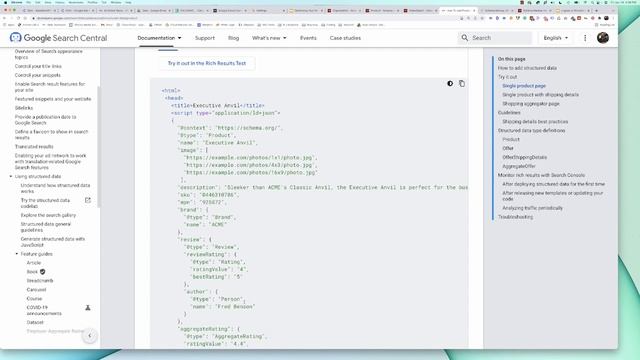Toggle dark code theme icon
The height and width of the screenshot is (360, 640).
pyautogui.click(x=450, y=84)
